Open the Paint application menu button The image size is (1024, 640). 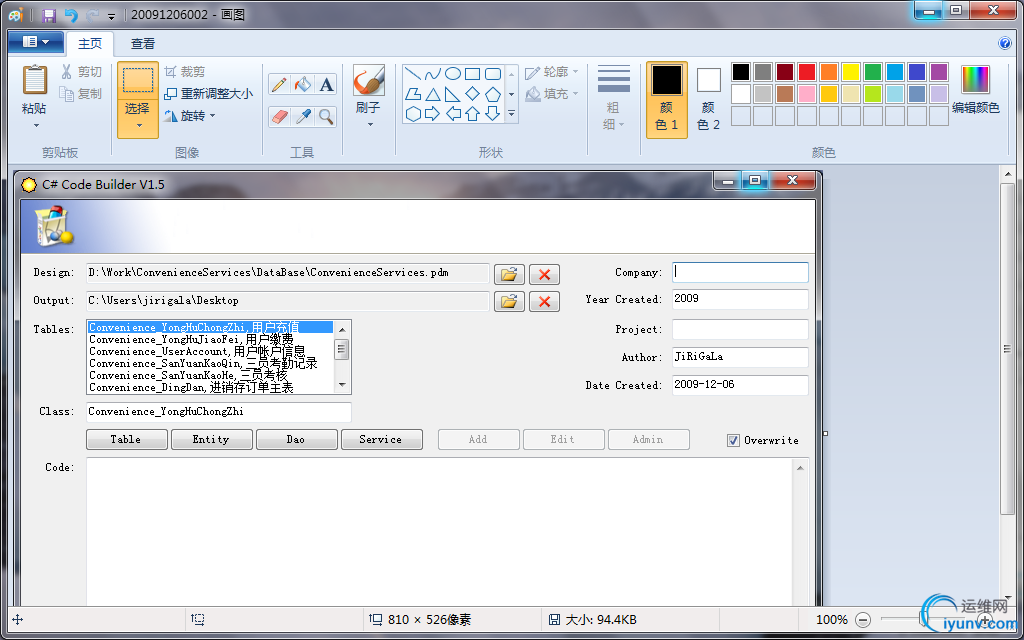[x=35, y=42]
